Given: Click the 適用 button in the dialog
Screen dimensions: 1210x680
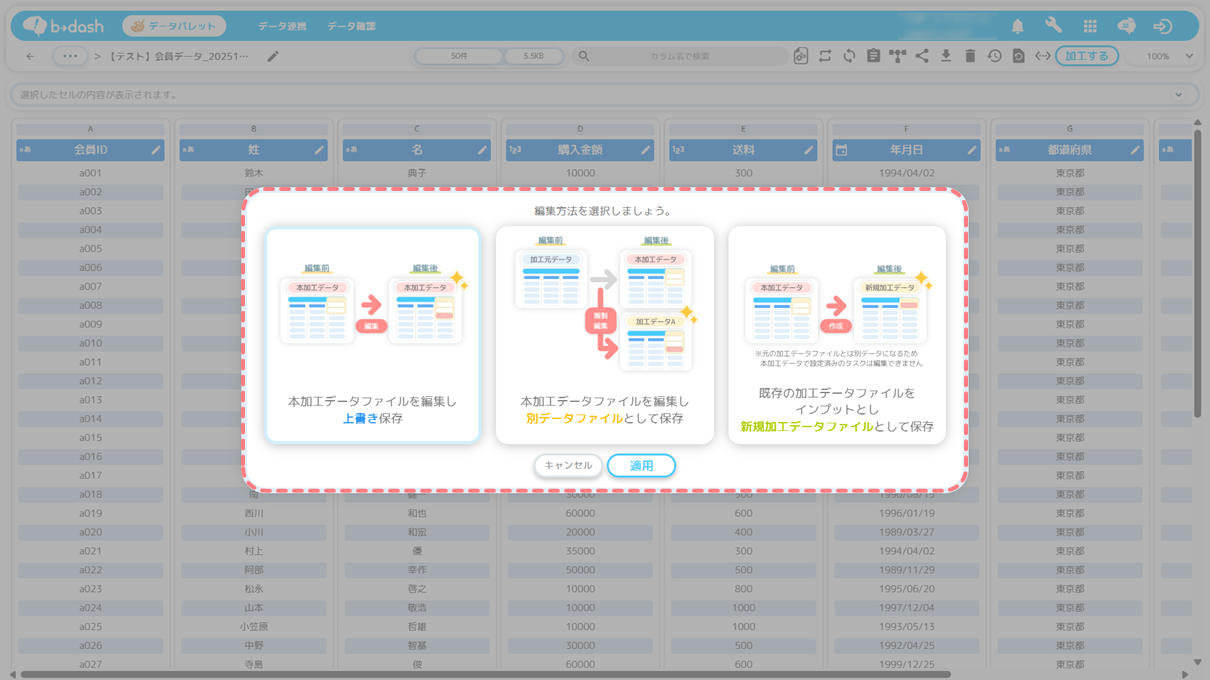Looking at the screenshot, I should click(641, 466).
